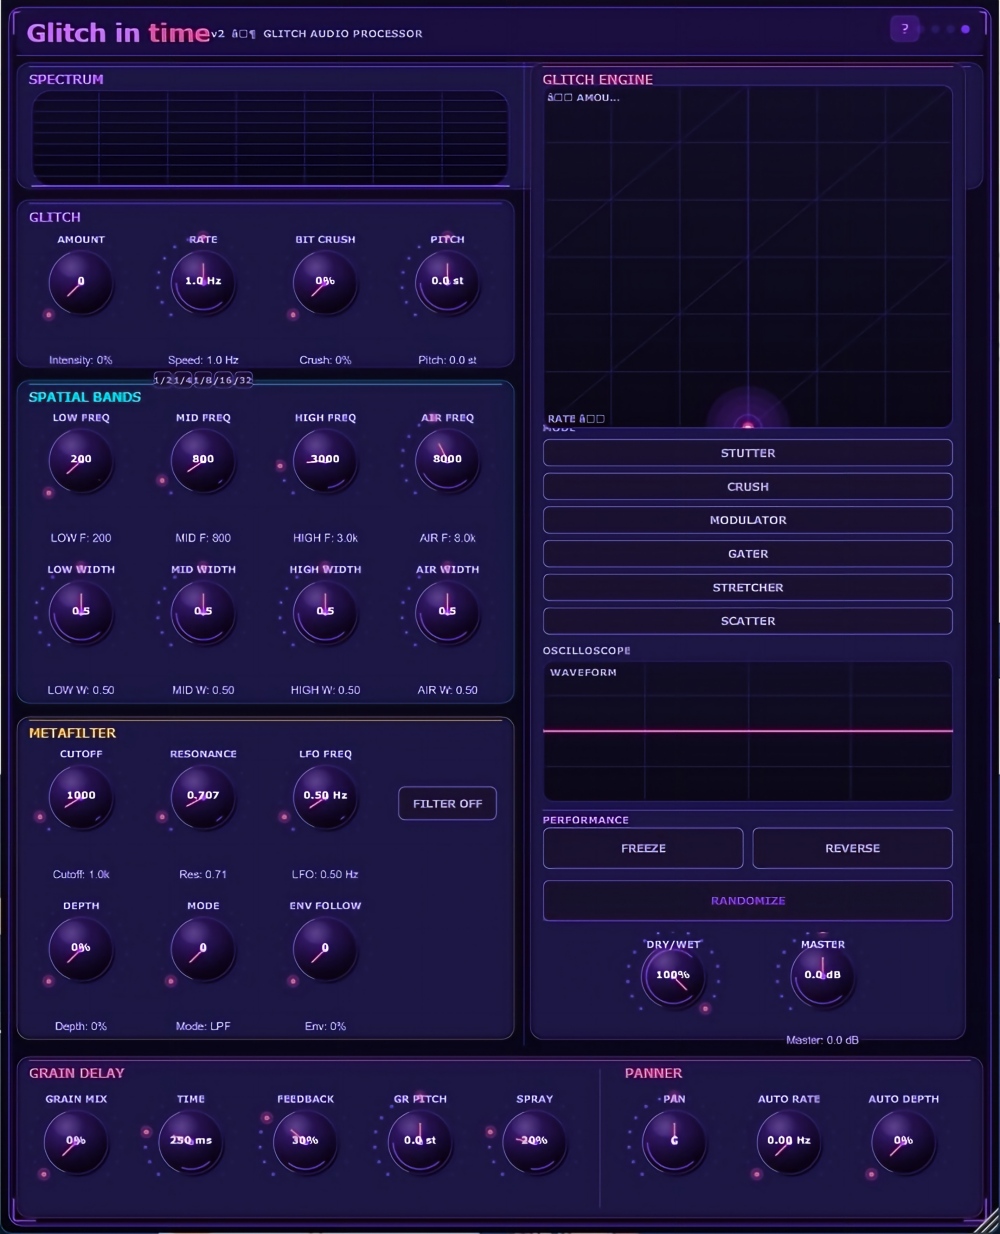Click the 'Crush: 0%' readout
Image resolution: width=1000 pixels, height=1234 pixels.
pyautogui.click(x=325, y=360)
